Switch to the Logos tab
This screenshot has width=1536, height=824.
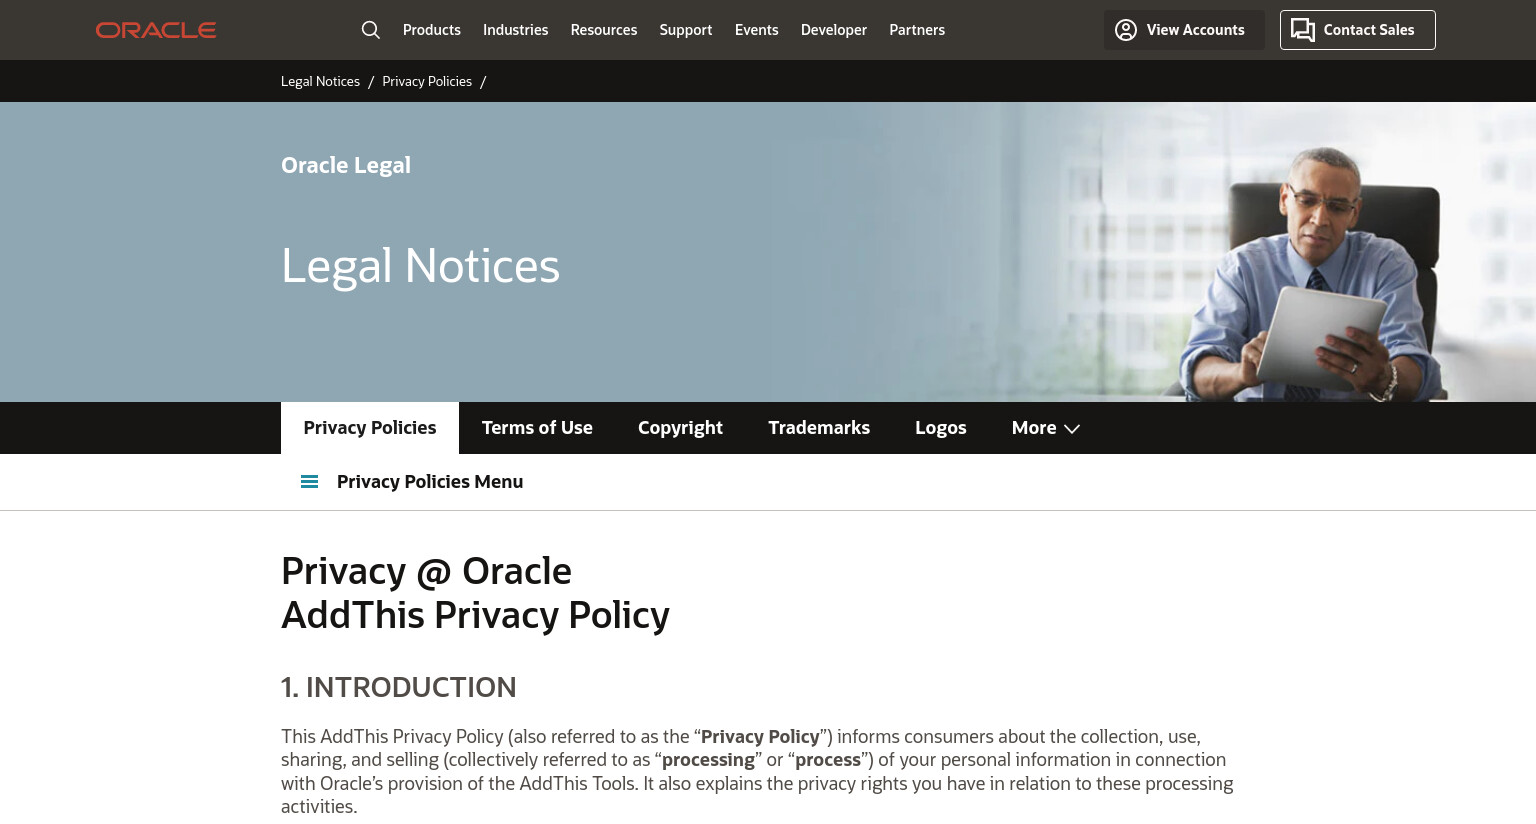(941, 428)
